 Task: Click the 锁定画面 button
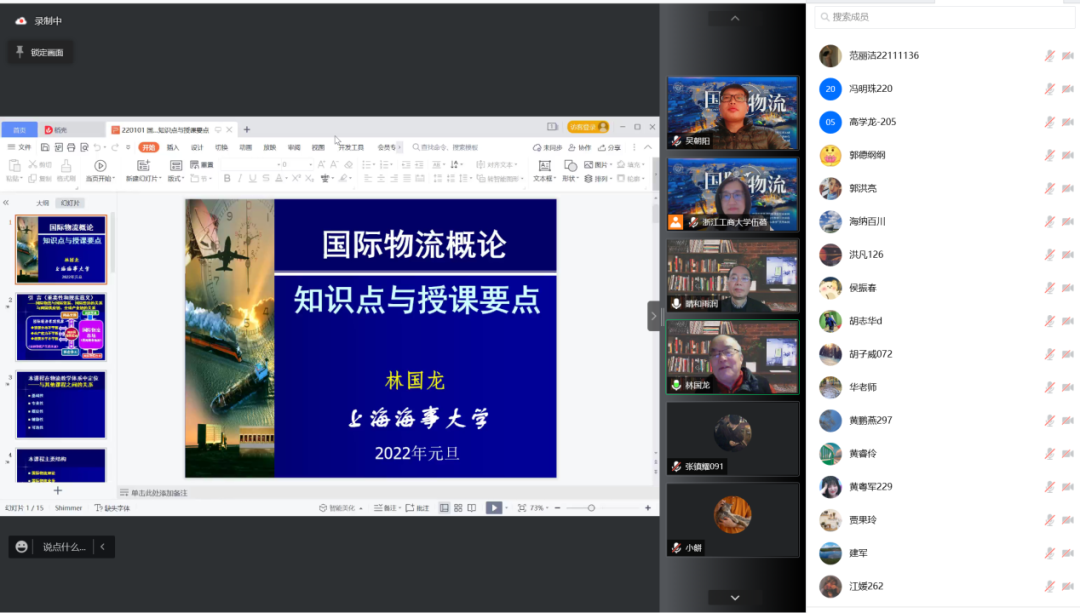click(x=40, y=51)
